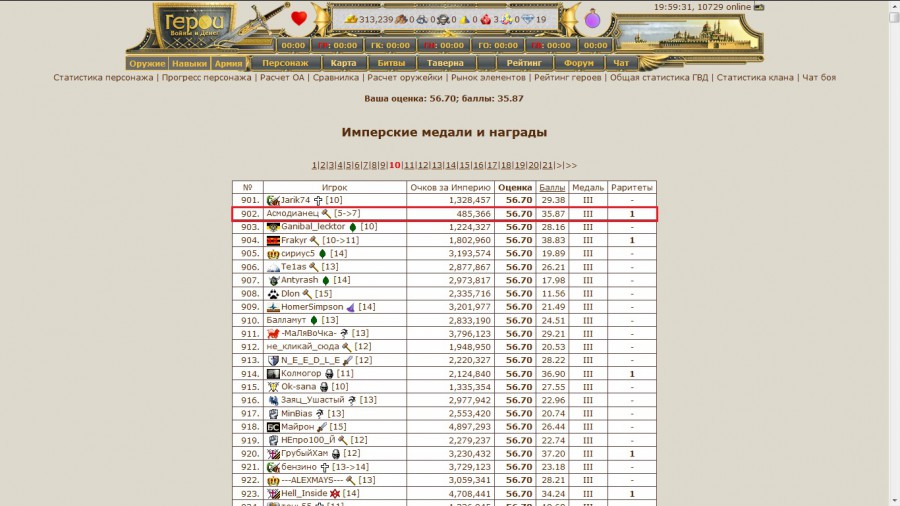The width and height of the screenshot is (900, 506).
Task: Click the red demon faction icon next to Hell_Inside
Action: pos(335,493)
